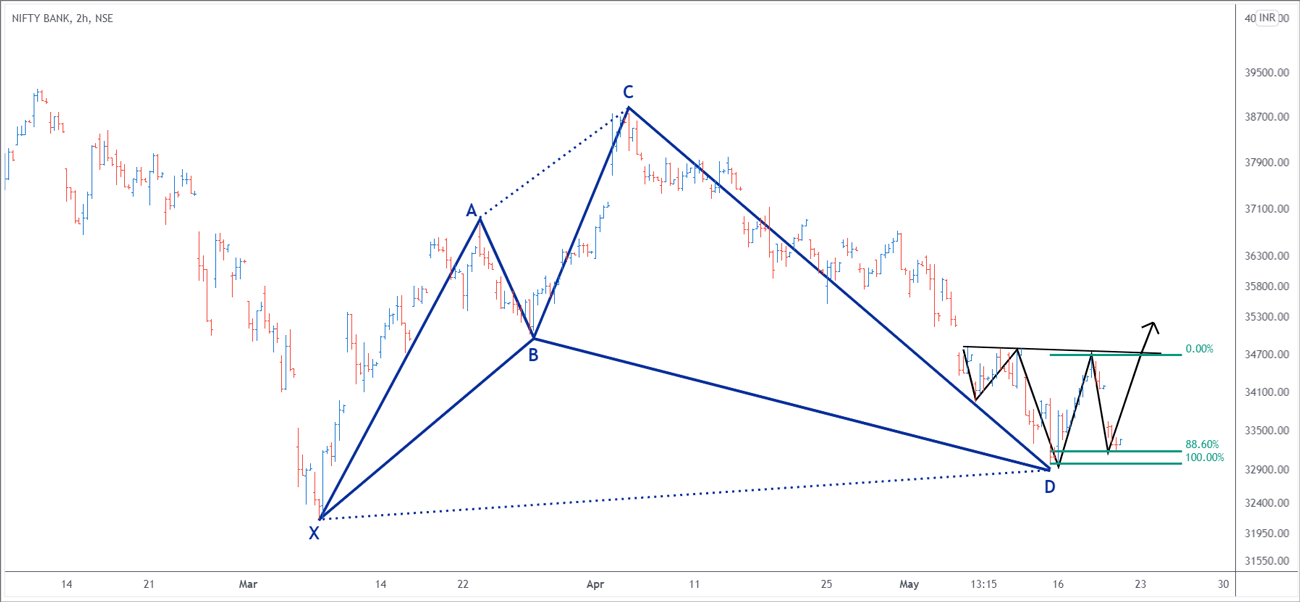This screenshot has height=602, width=1300.
Task: Select the 34100.00 price axis label
Action: tap(1265, 392)
